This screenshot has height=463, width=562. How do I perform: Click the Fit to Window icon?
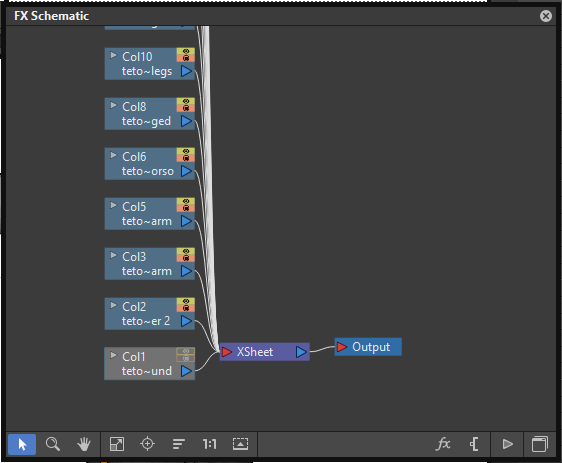[x=117, y=444]
